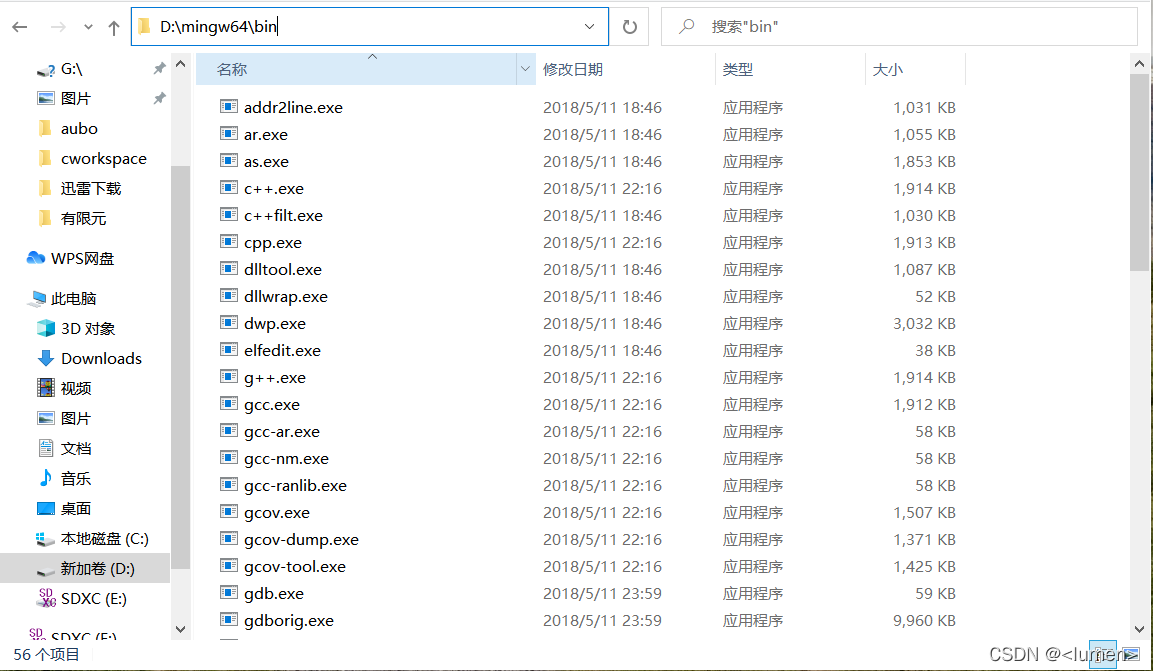Screen dimensions: 1153x671
Task: Click the gdb.exe file name
Action: (274, 593)
